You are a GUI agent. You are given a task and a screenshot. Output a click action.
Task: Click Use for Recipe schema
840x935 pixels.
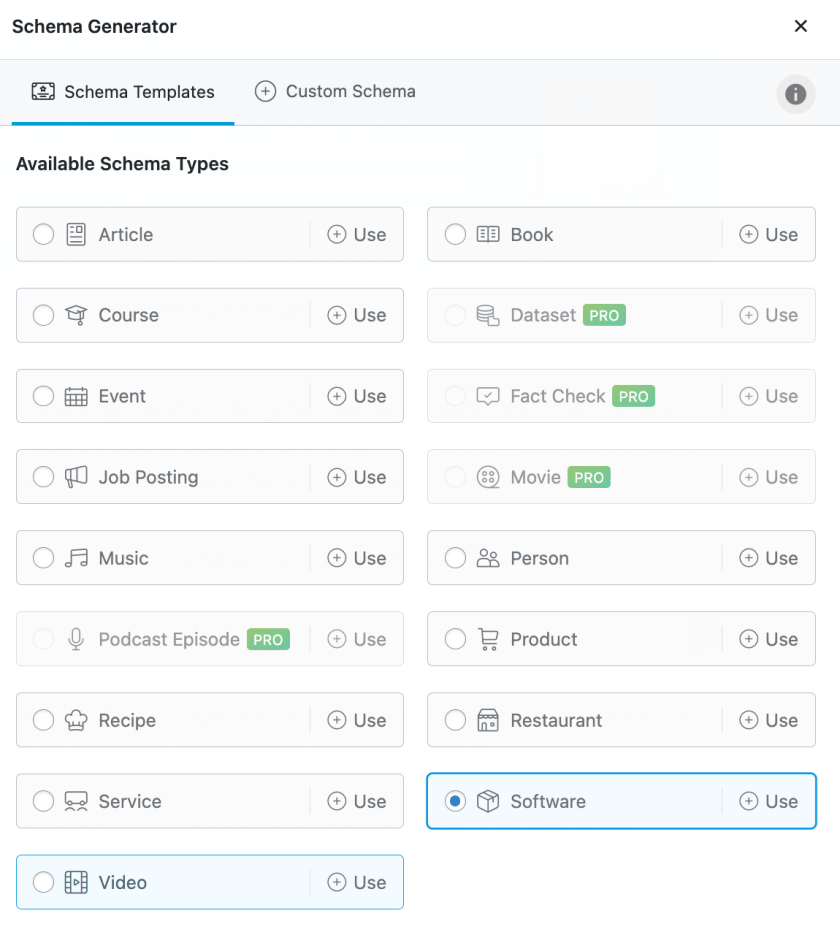pos(357,720)
